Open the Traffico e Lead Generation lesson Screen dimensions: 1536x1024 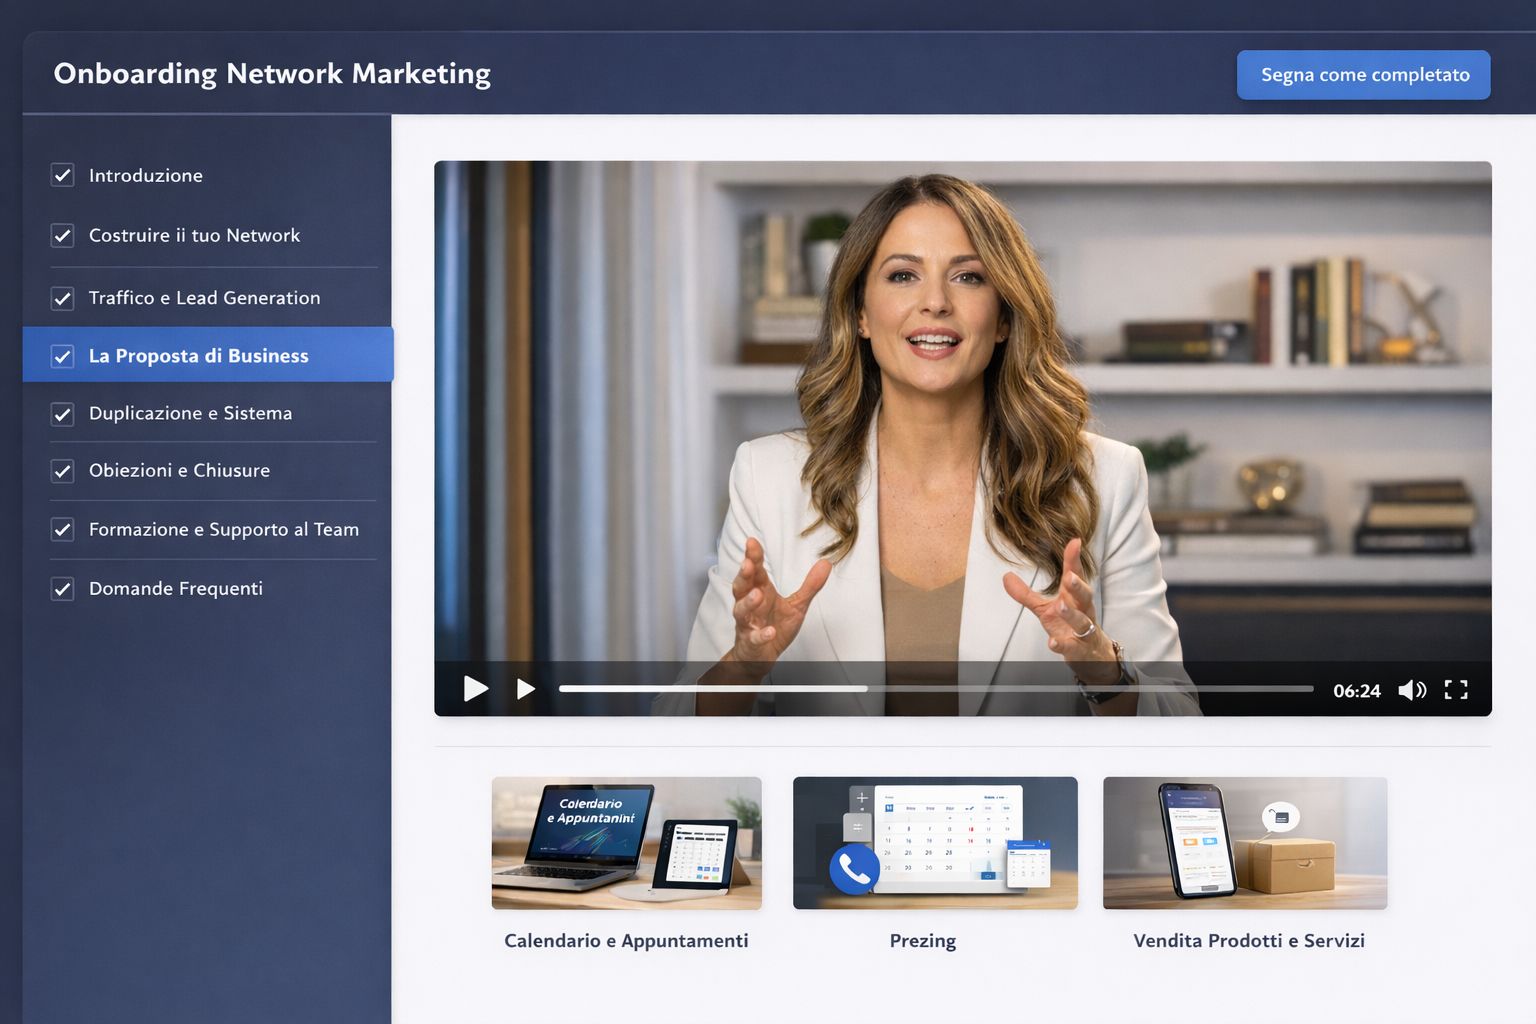pos(204,298)
